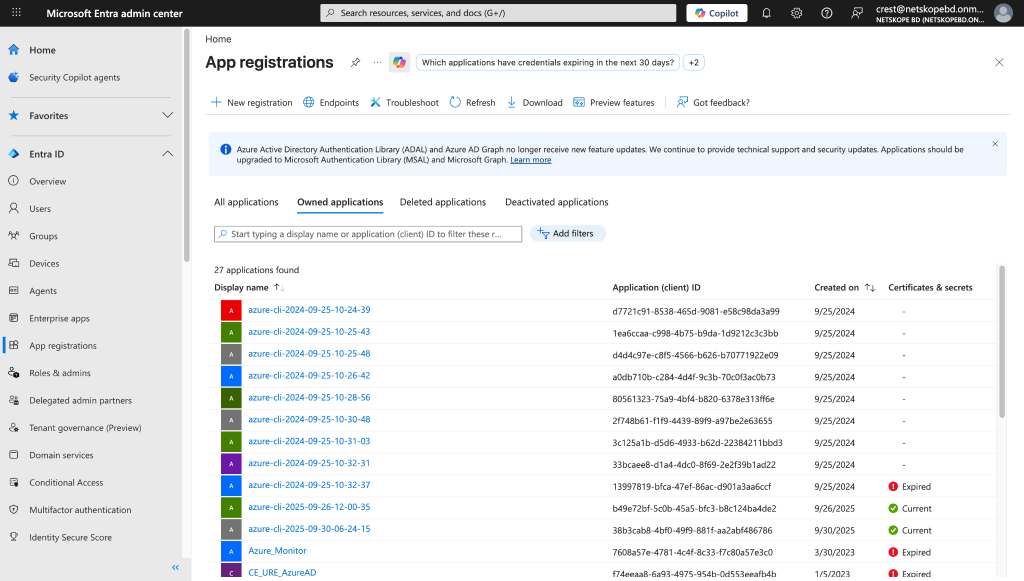
Task: Open the Copilot button in header
Action: pyautogui.click(x=717, y=13)
